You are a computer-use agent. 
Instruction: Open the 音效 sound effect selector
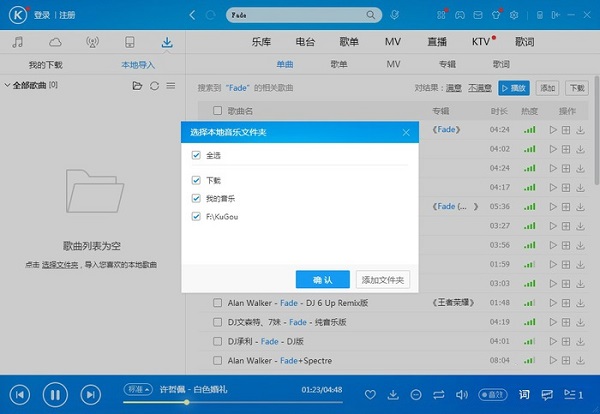click(x=493, y=394)
